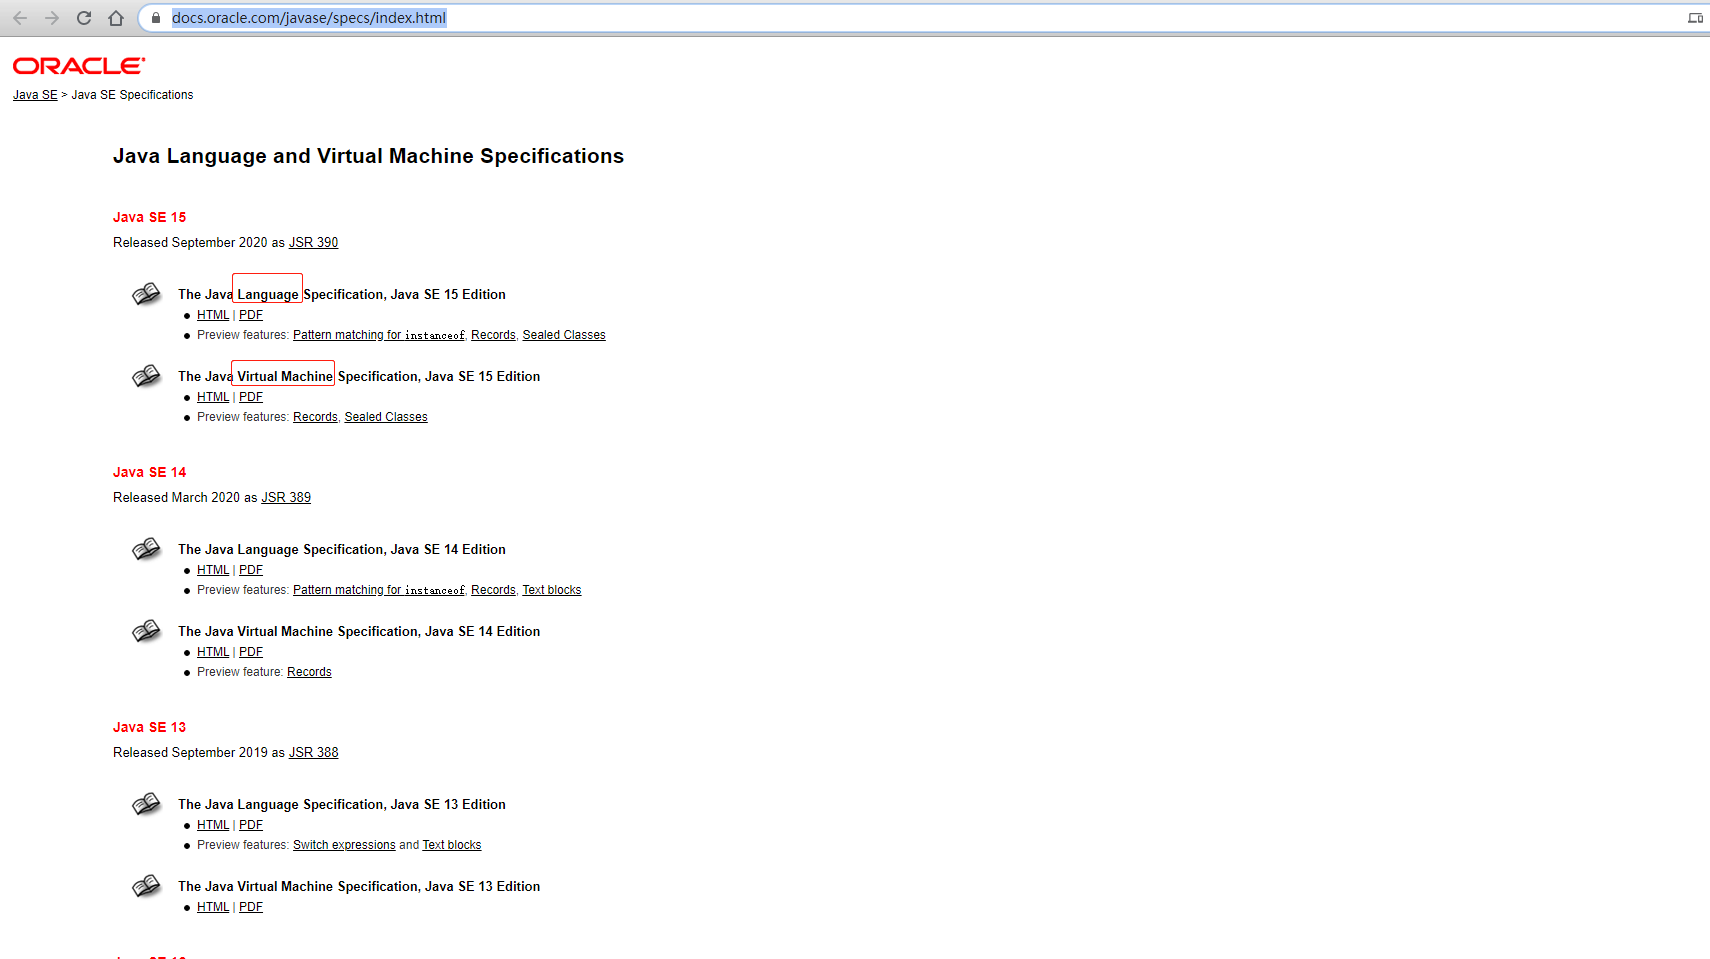Click the text Released September 2019 as
This screenshot has height=959, width=1710.
pos(199,753)
